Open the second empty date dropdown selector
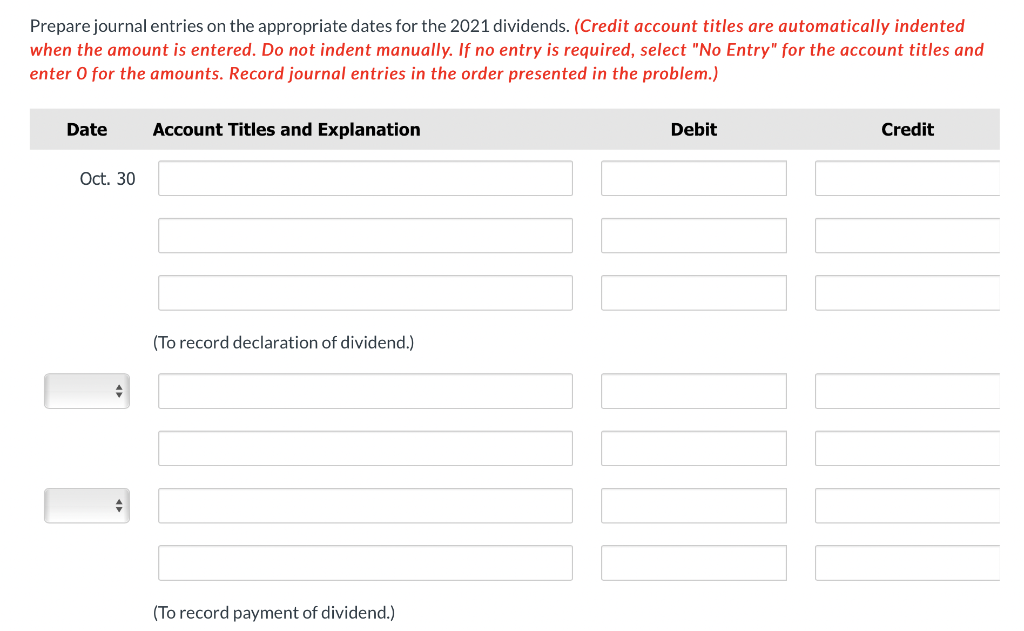The width and height of the screenshot is (1024, 631). (87, 505)
